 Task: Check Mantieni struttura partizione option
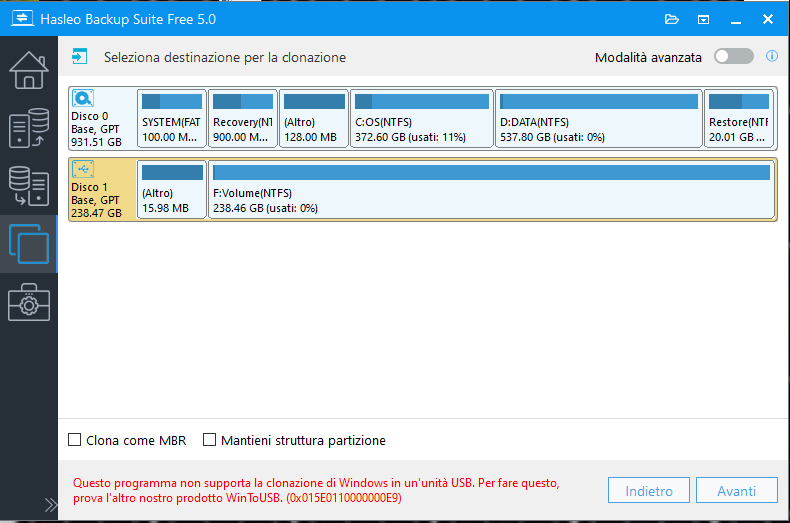tap(209, 440)
